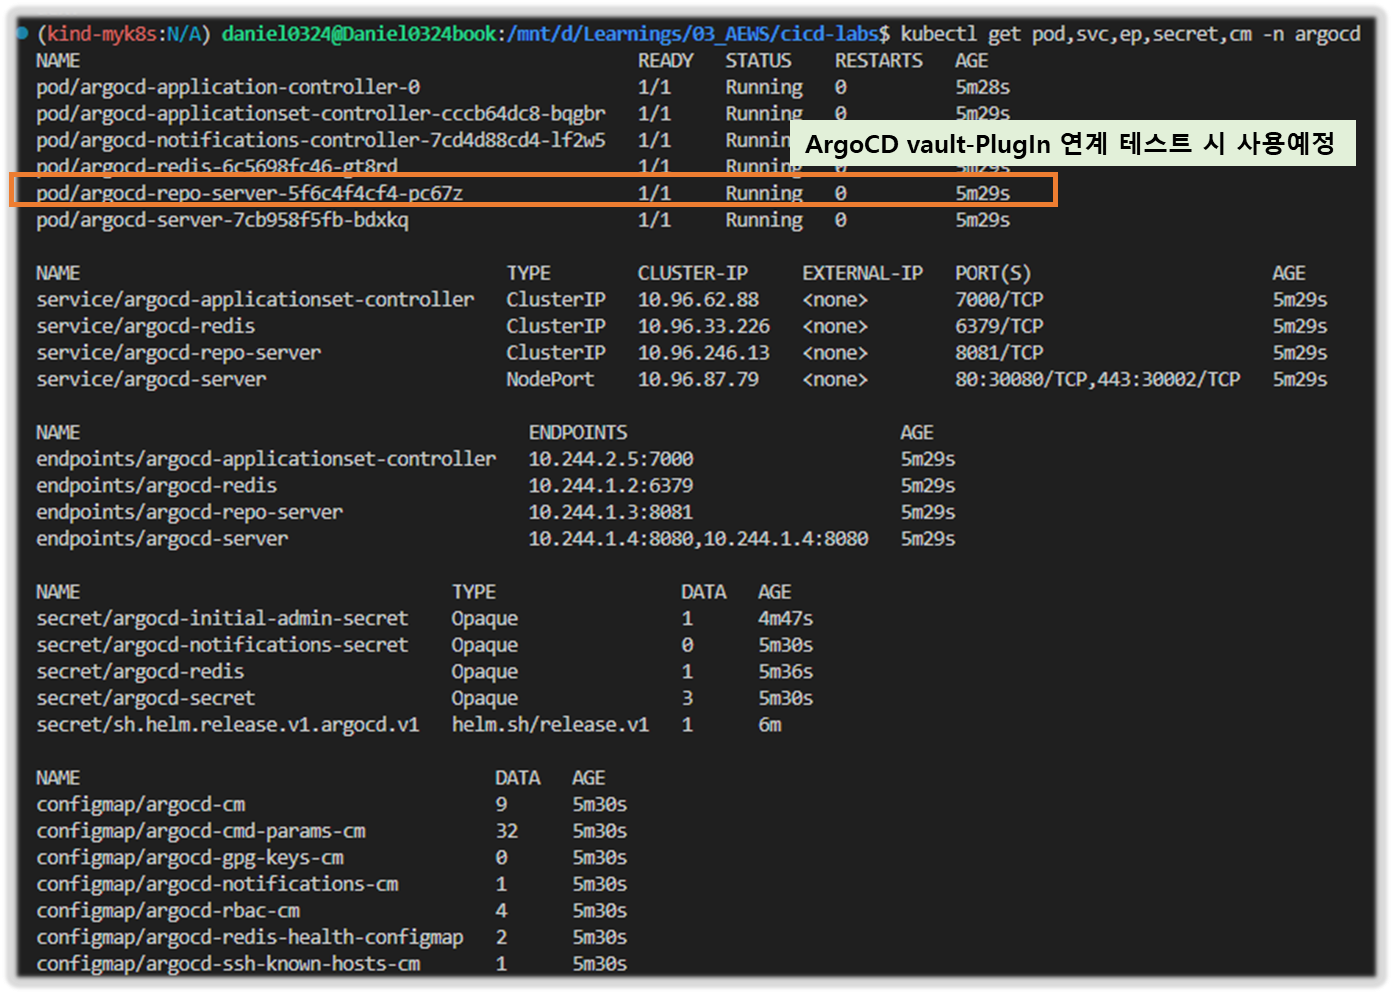Click the kubectl get command text
This screenshot has height=994, width=1393.
[1130, 34]
